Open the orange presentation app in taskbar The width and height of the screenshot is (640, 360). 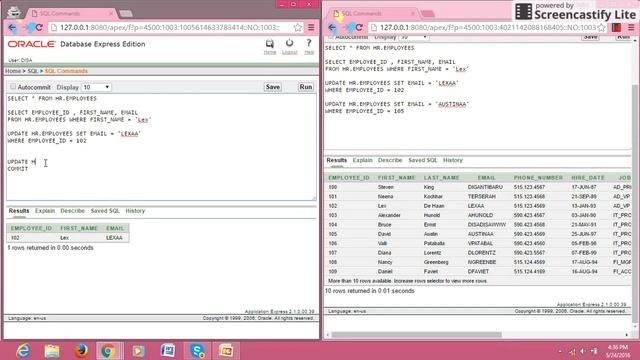pos(226,351)
